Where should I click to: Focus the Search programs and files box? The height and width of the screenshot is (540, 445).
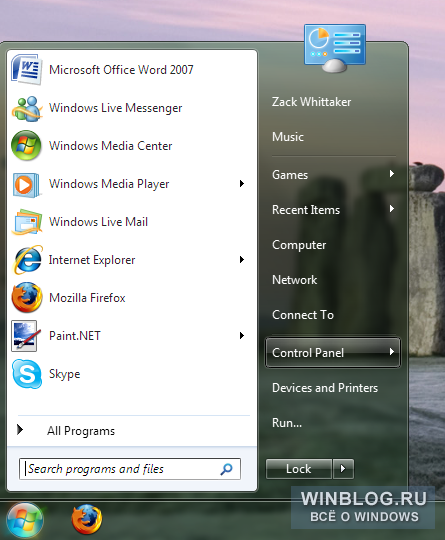pyautogui.click(x=130, y=469)
